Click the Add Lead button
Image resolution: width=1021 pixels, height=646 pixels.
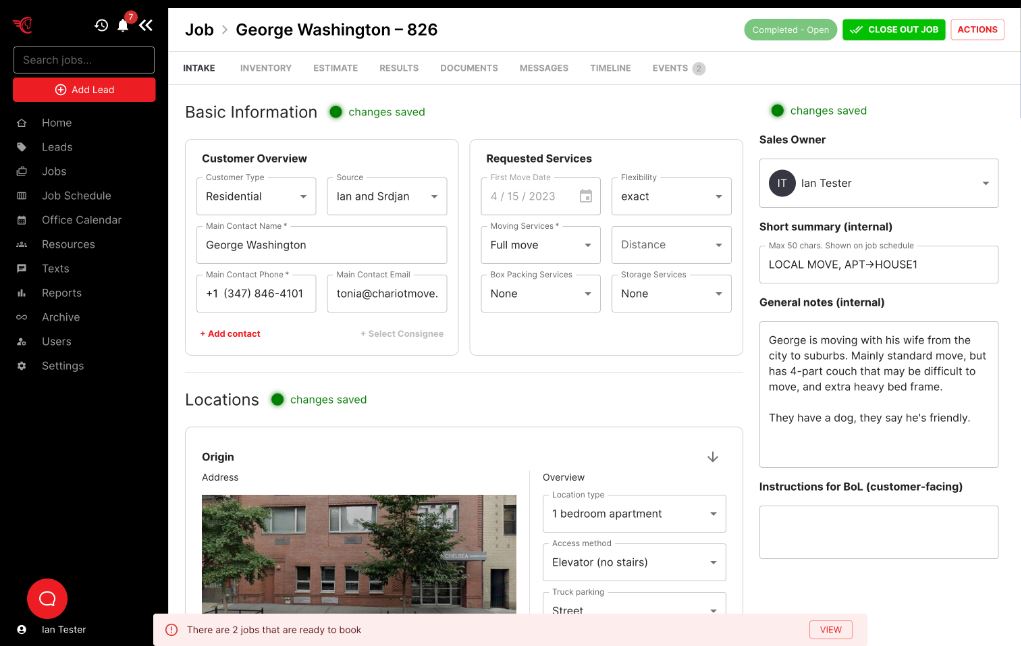pos(84,90)
